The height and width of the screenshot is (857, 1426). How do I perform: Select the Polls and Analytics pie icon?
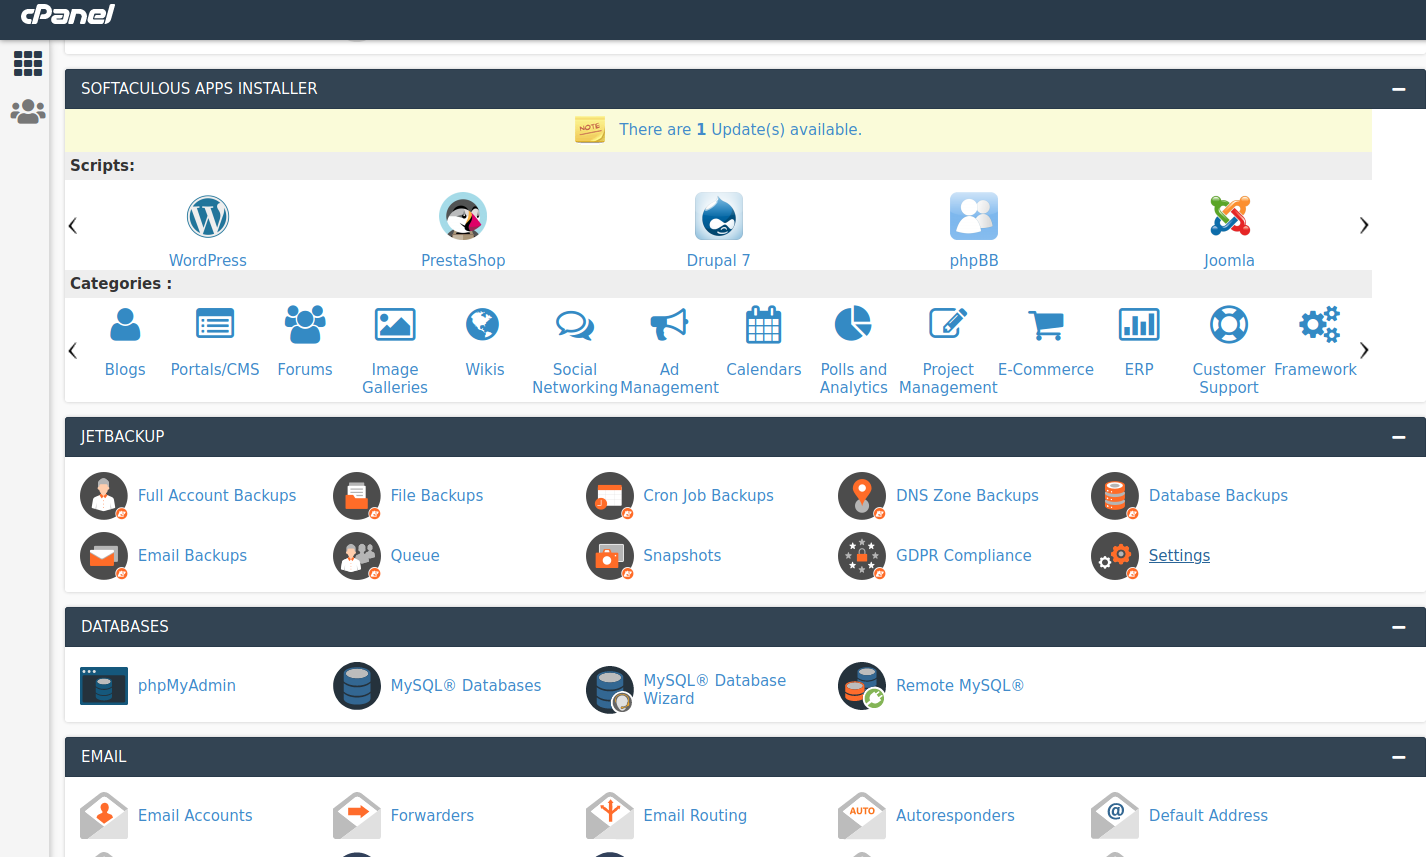coord(853,325)
